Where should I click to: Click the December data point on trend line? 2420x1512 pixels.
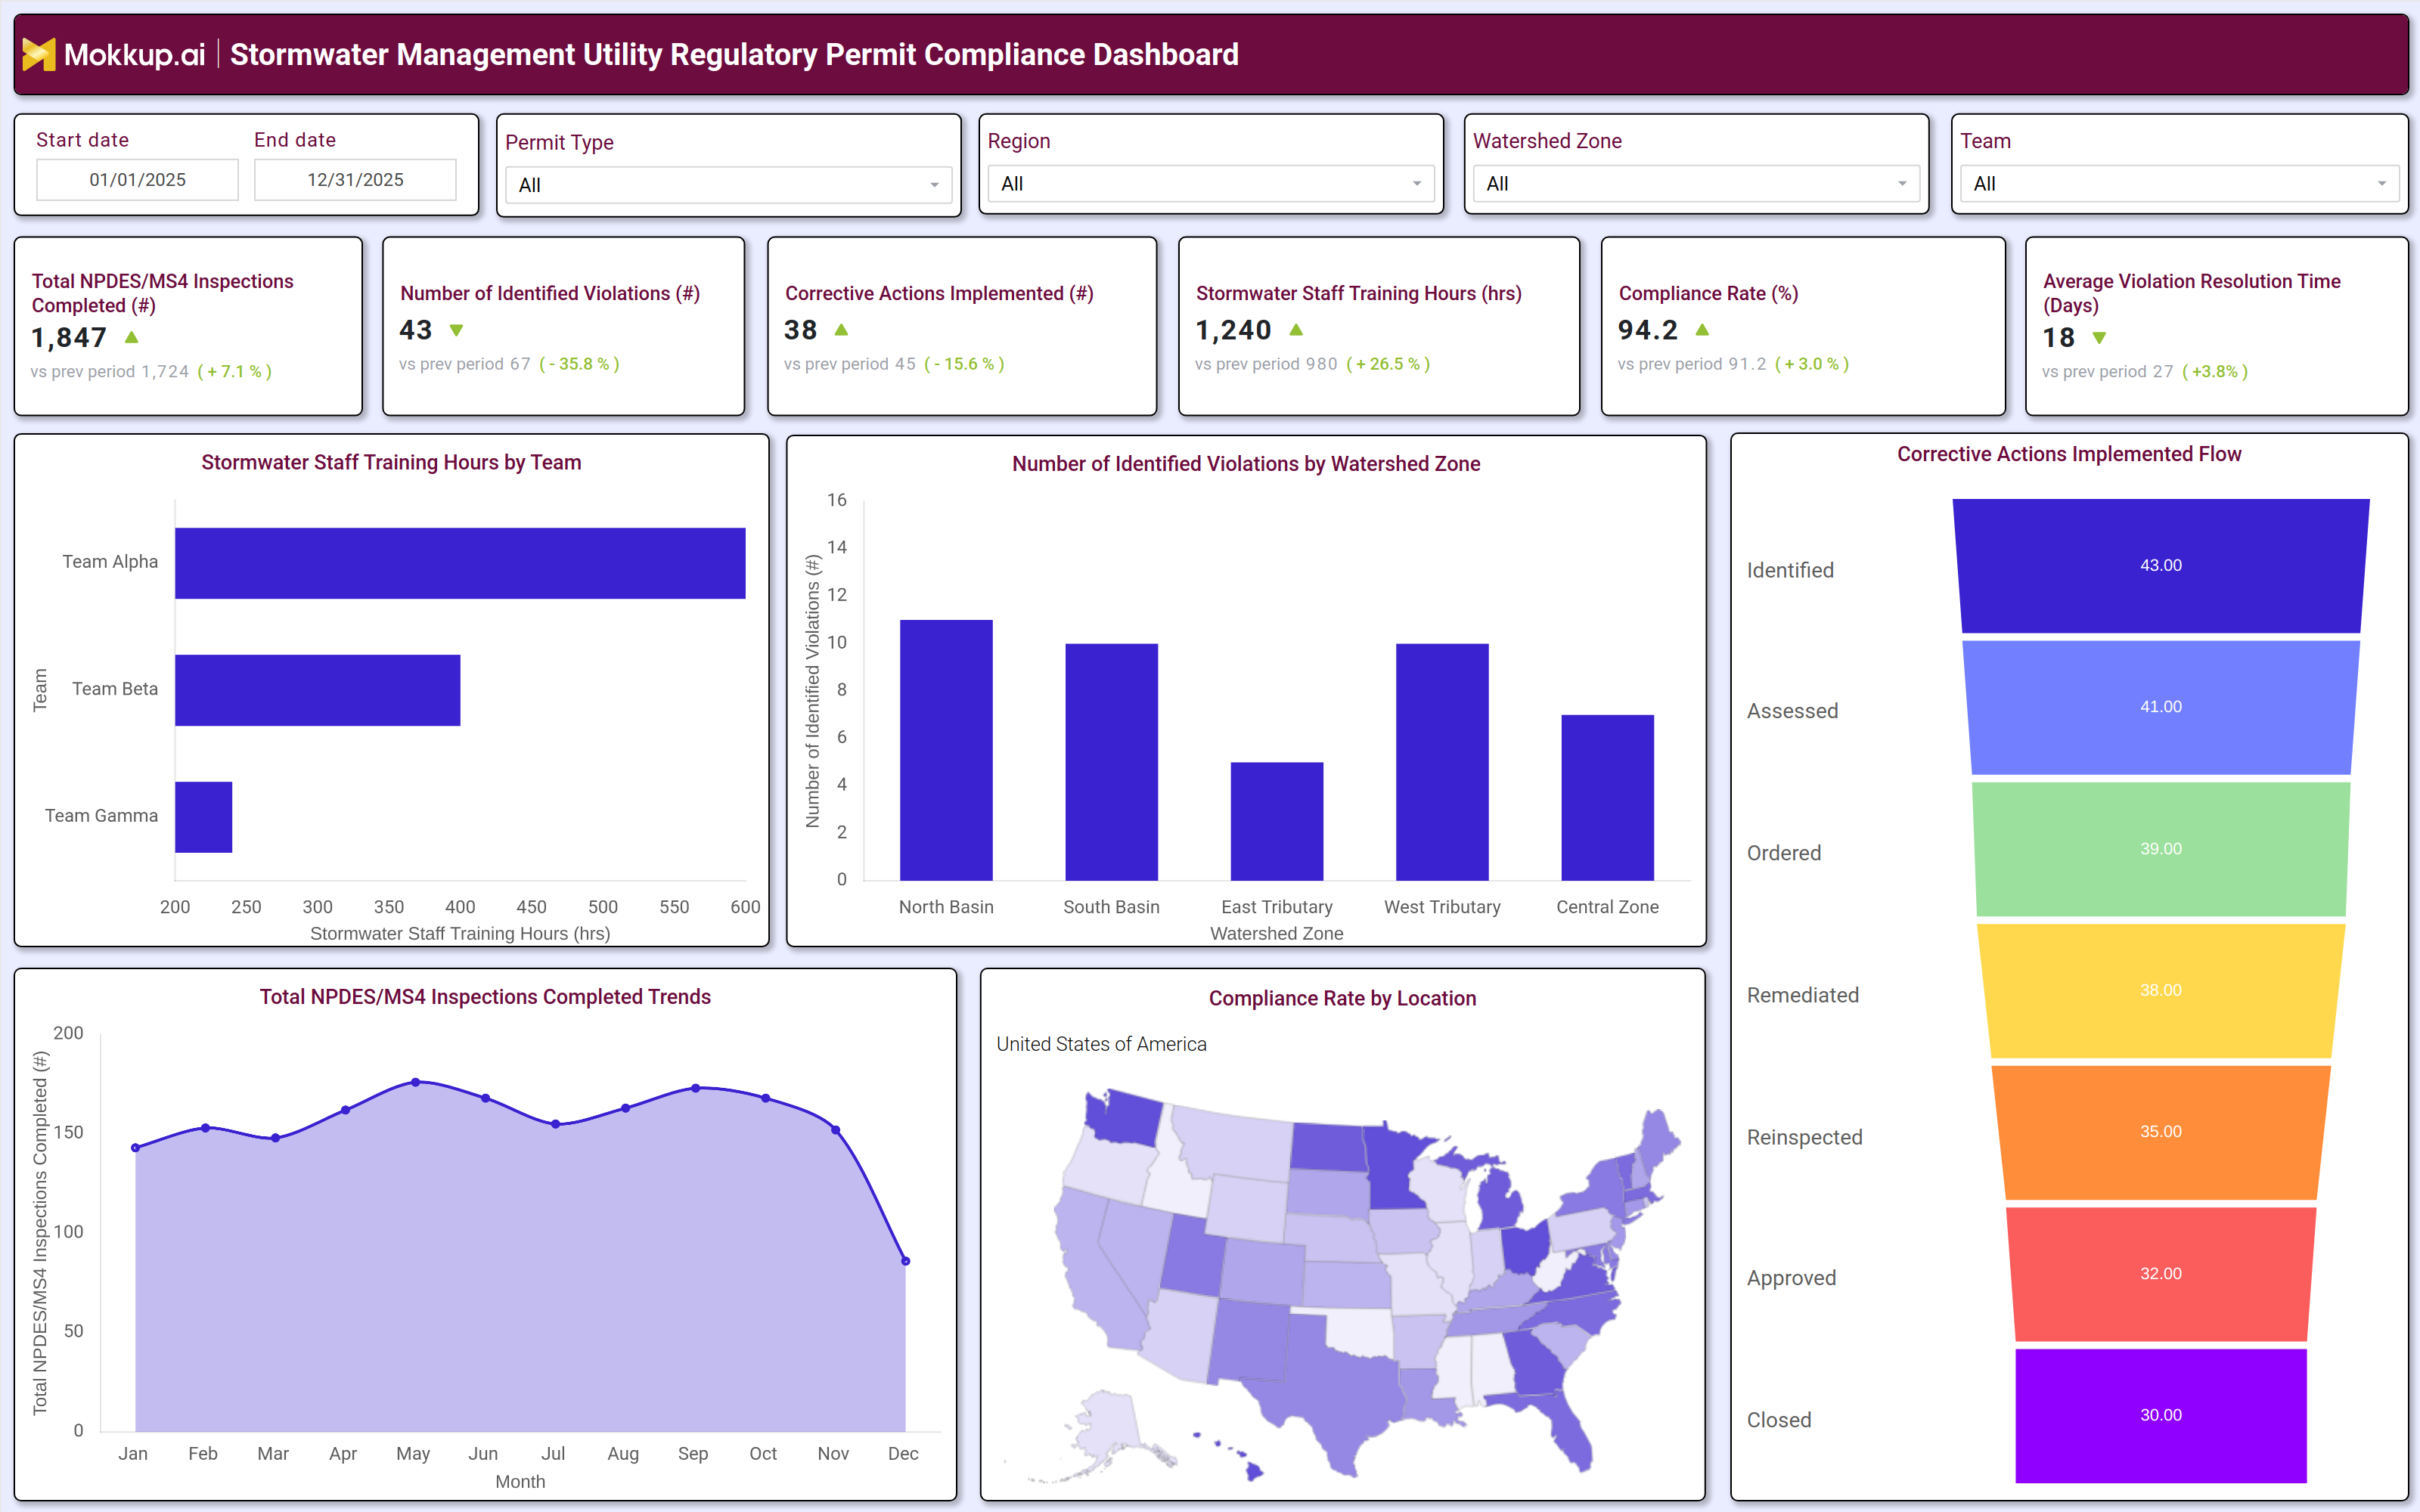[x=906, y=1261]
